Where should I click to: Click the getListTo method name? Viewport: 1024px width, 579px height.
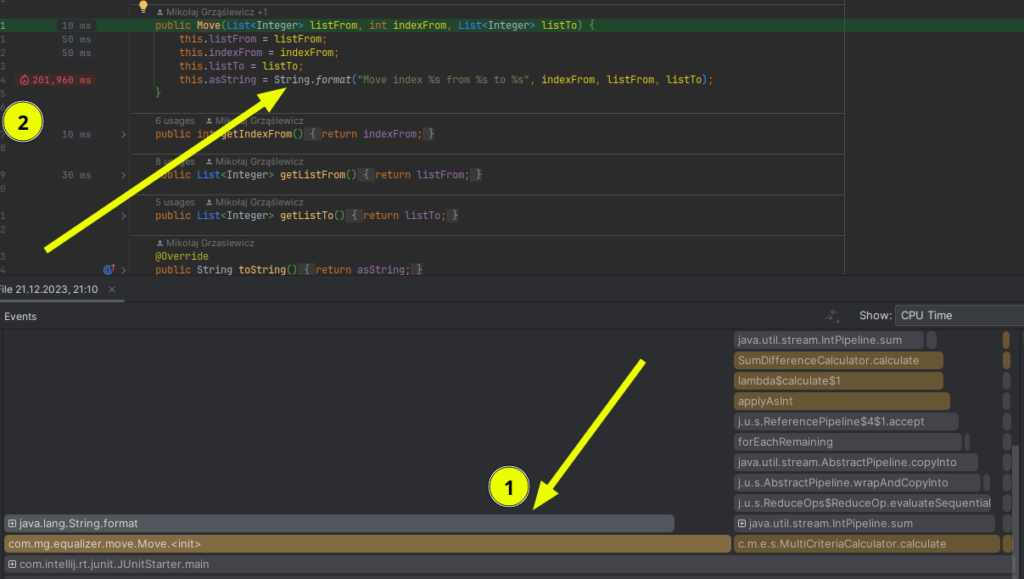306,215
